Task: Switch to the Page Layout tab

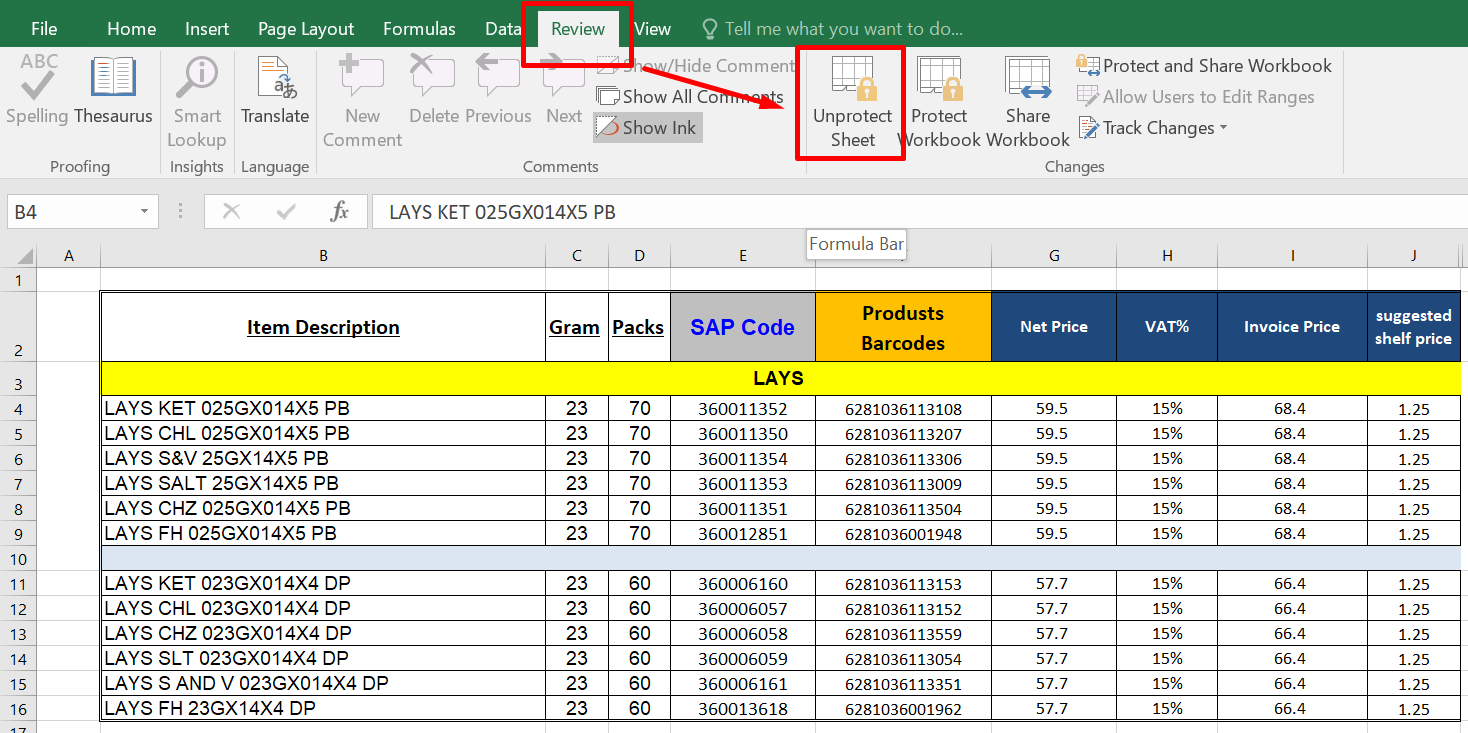Action: pyautogui.click(x=306, y=29)
